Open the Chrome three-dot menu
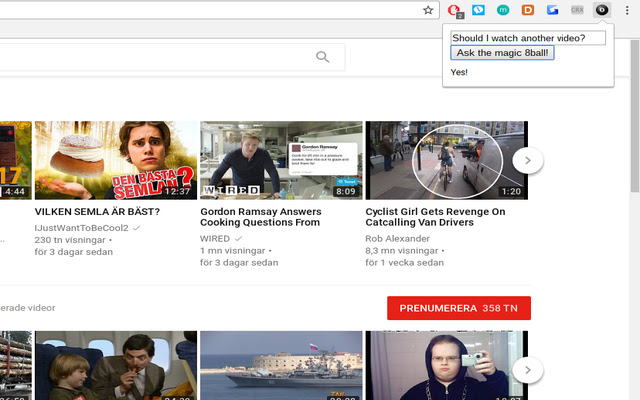 click(627, 10)
